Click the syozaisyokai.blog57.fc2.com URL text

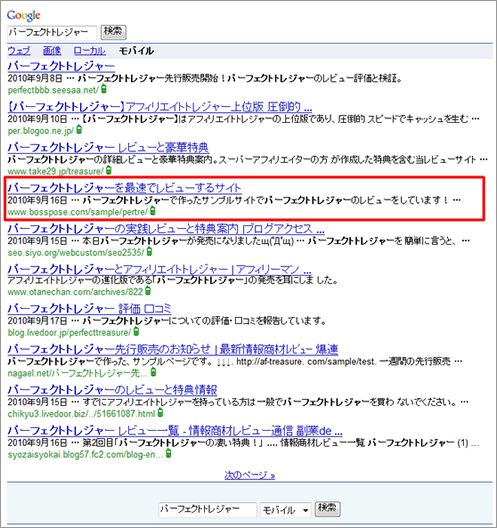pyautogui.click(x=86, y=455)
